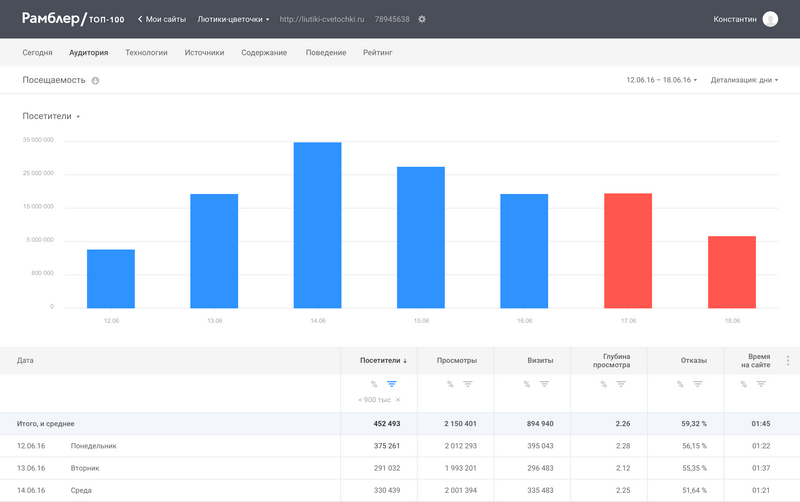Open table options three-dot menu

point(788,360)
